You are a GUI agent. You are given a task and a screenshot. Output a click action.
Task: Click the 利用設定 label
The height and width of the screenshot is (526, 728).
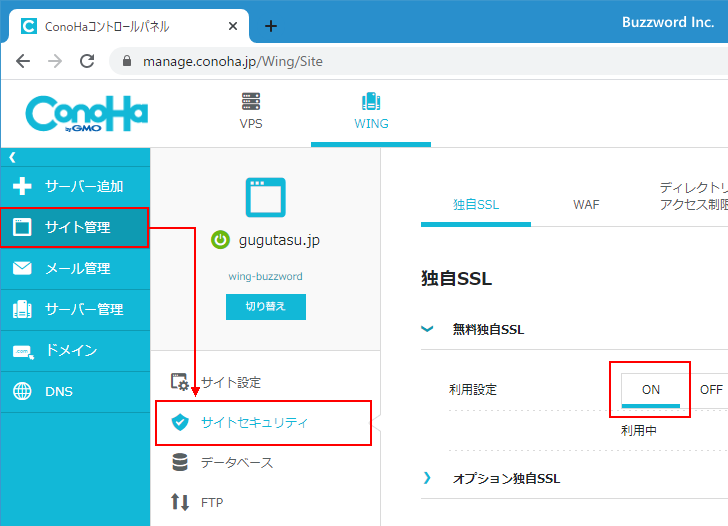pos(473,390)
